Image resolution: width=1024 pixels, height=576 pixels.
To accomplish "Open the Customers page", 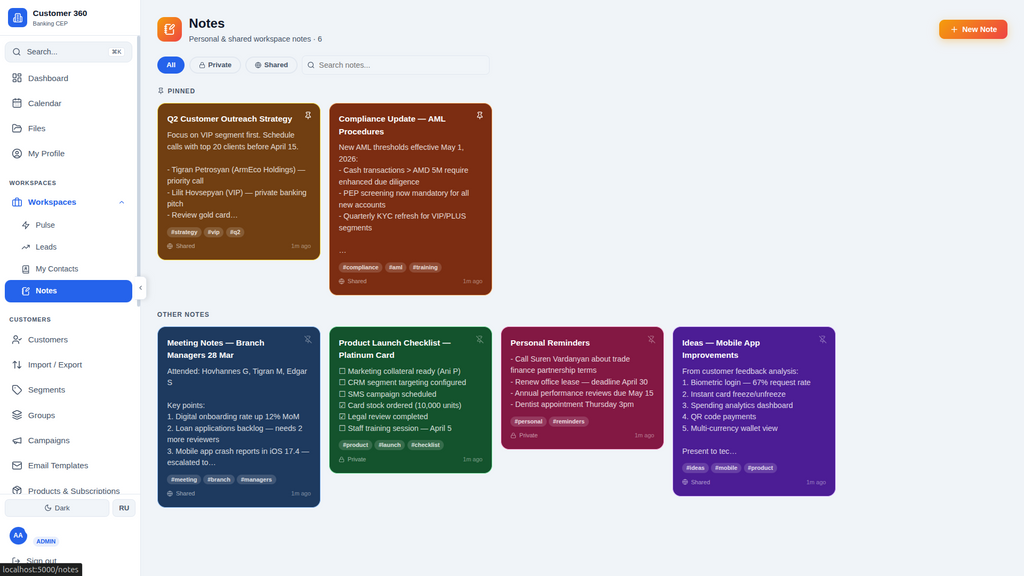I will pos(69,340).
